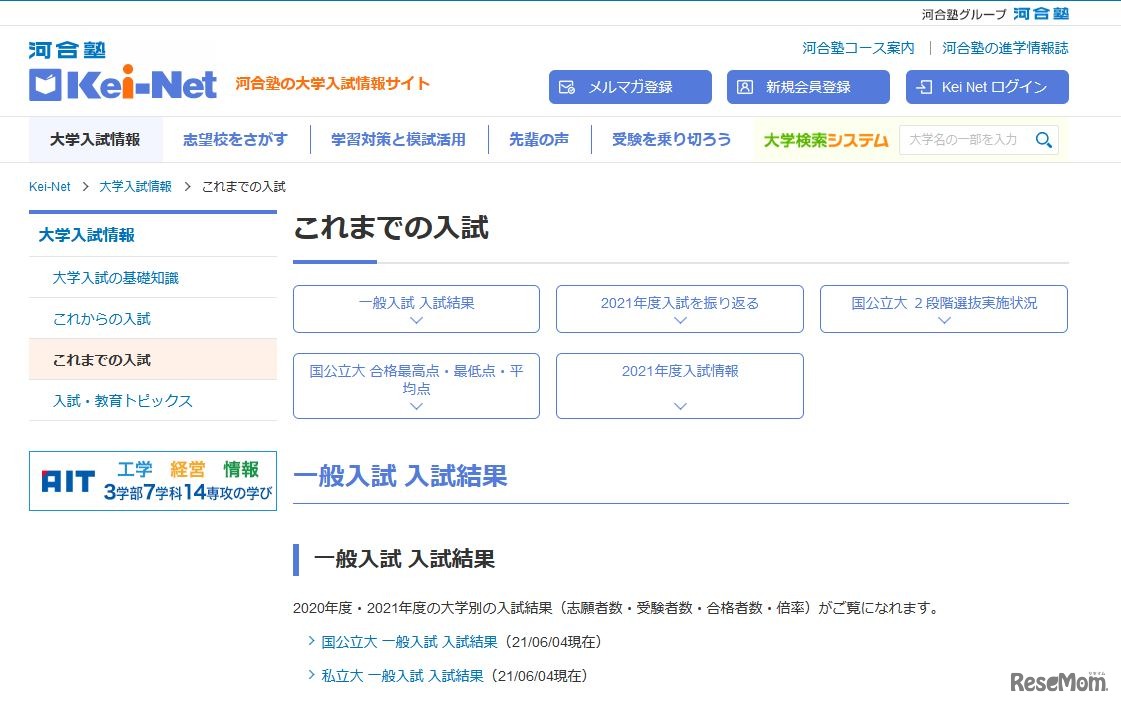Open the 大学検索システム
The image size is (1121, 705).
point(824,140)
